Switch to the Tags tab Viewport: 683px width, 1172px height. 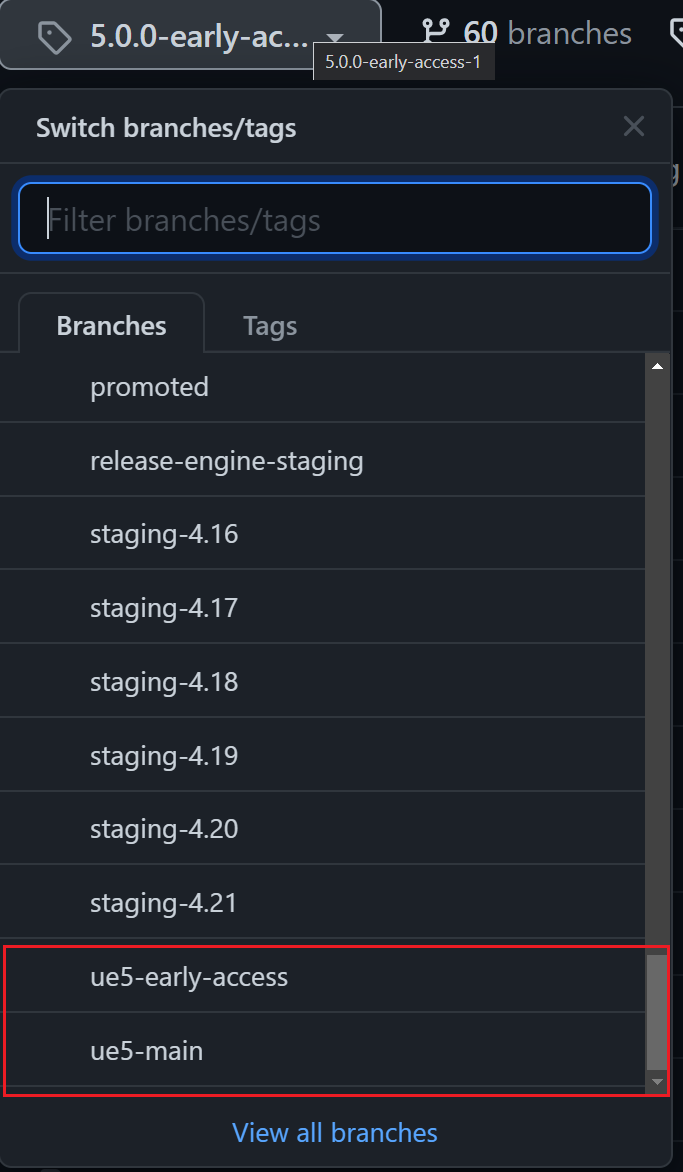[270, 326]
